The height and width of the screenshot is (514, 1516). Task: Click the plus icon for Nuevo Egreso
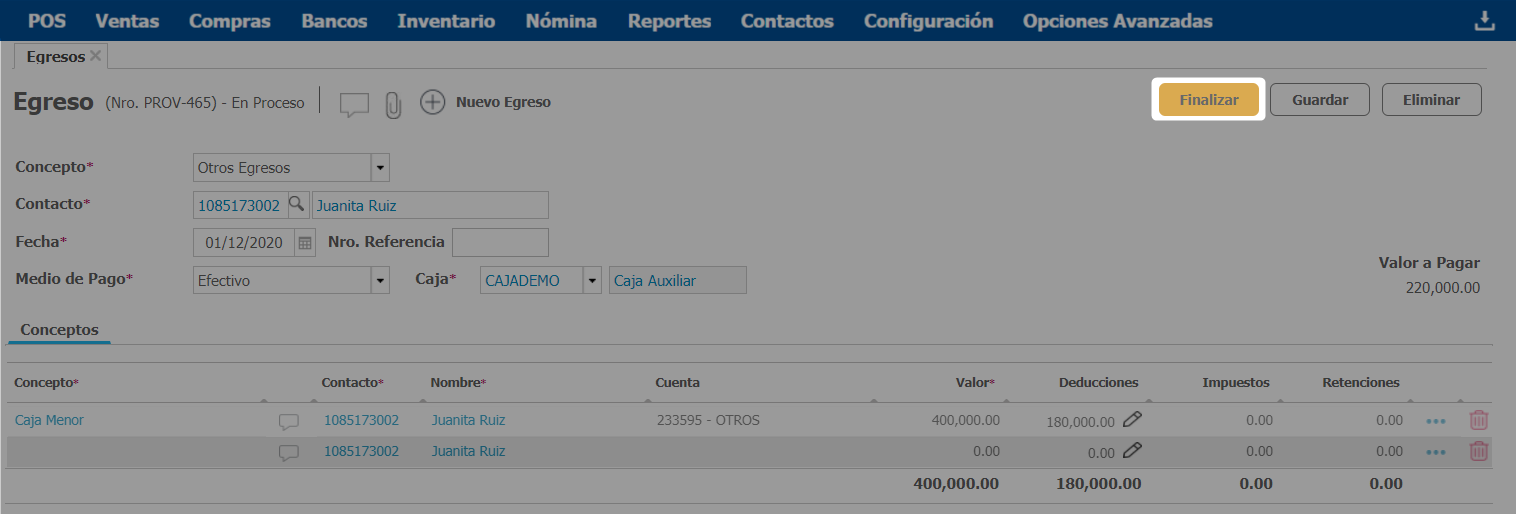(x=432, y=102)
